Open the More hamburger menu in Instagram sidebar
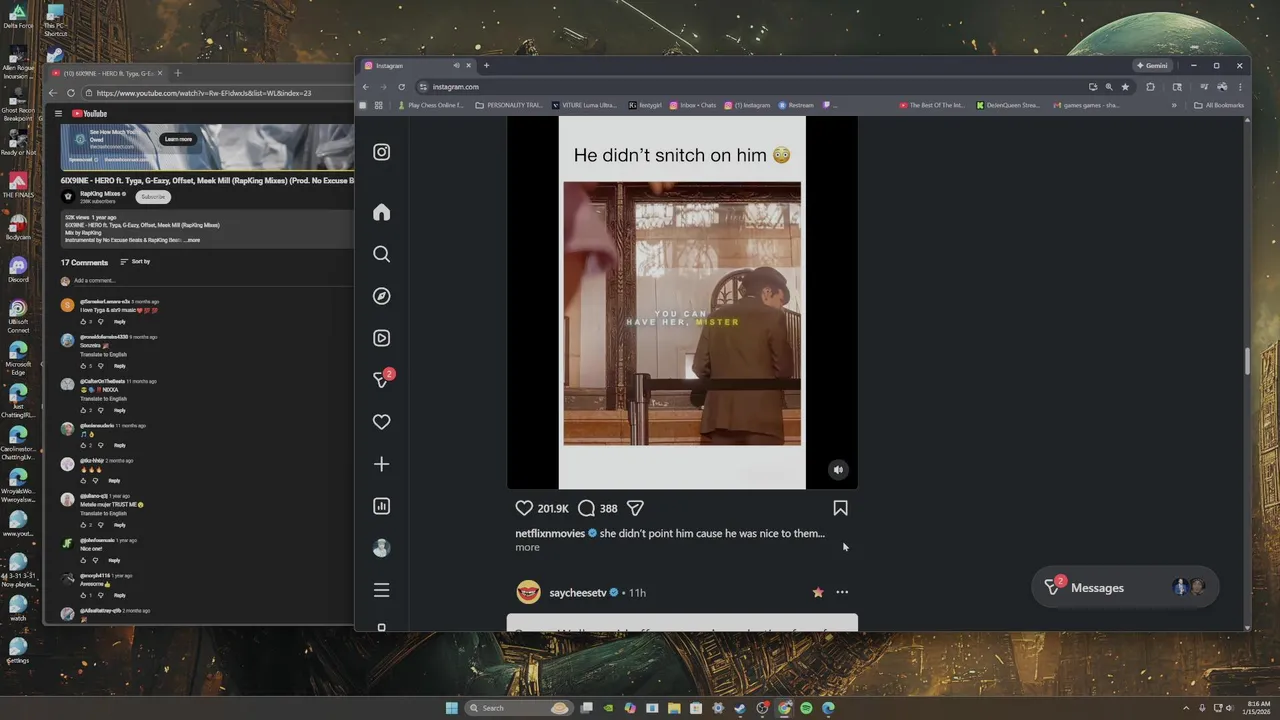This screenshot has width=1280, height=720. tap(381, 590)
